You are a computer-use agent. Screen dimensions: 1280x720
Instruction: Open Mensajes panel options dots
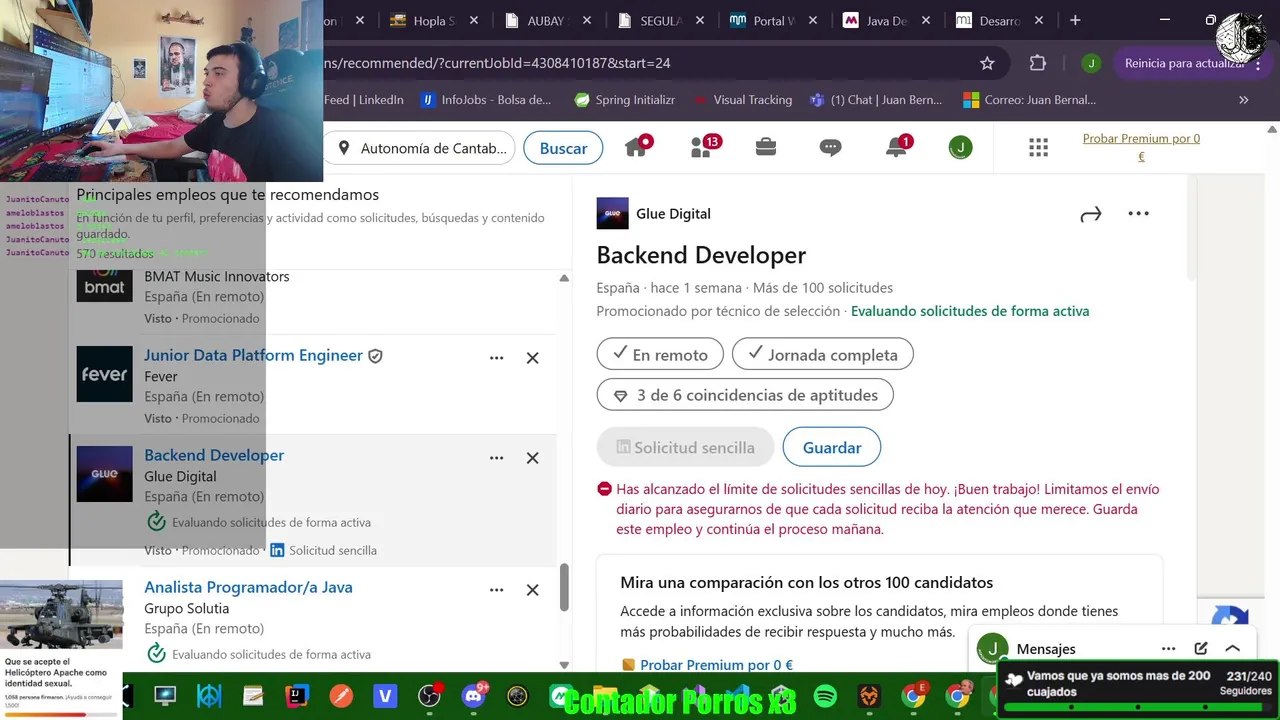[1168, 649]
